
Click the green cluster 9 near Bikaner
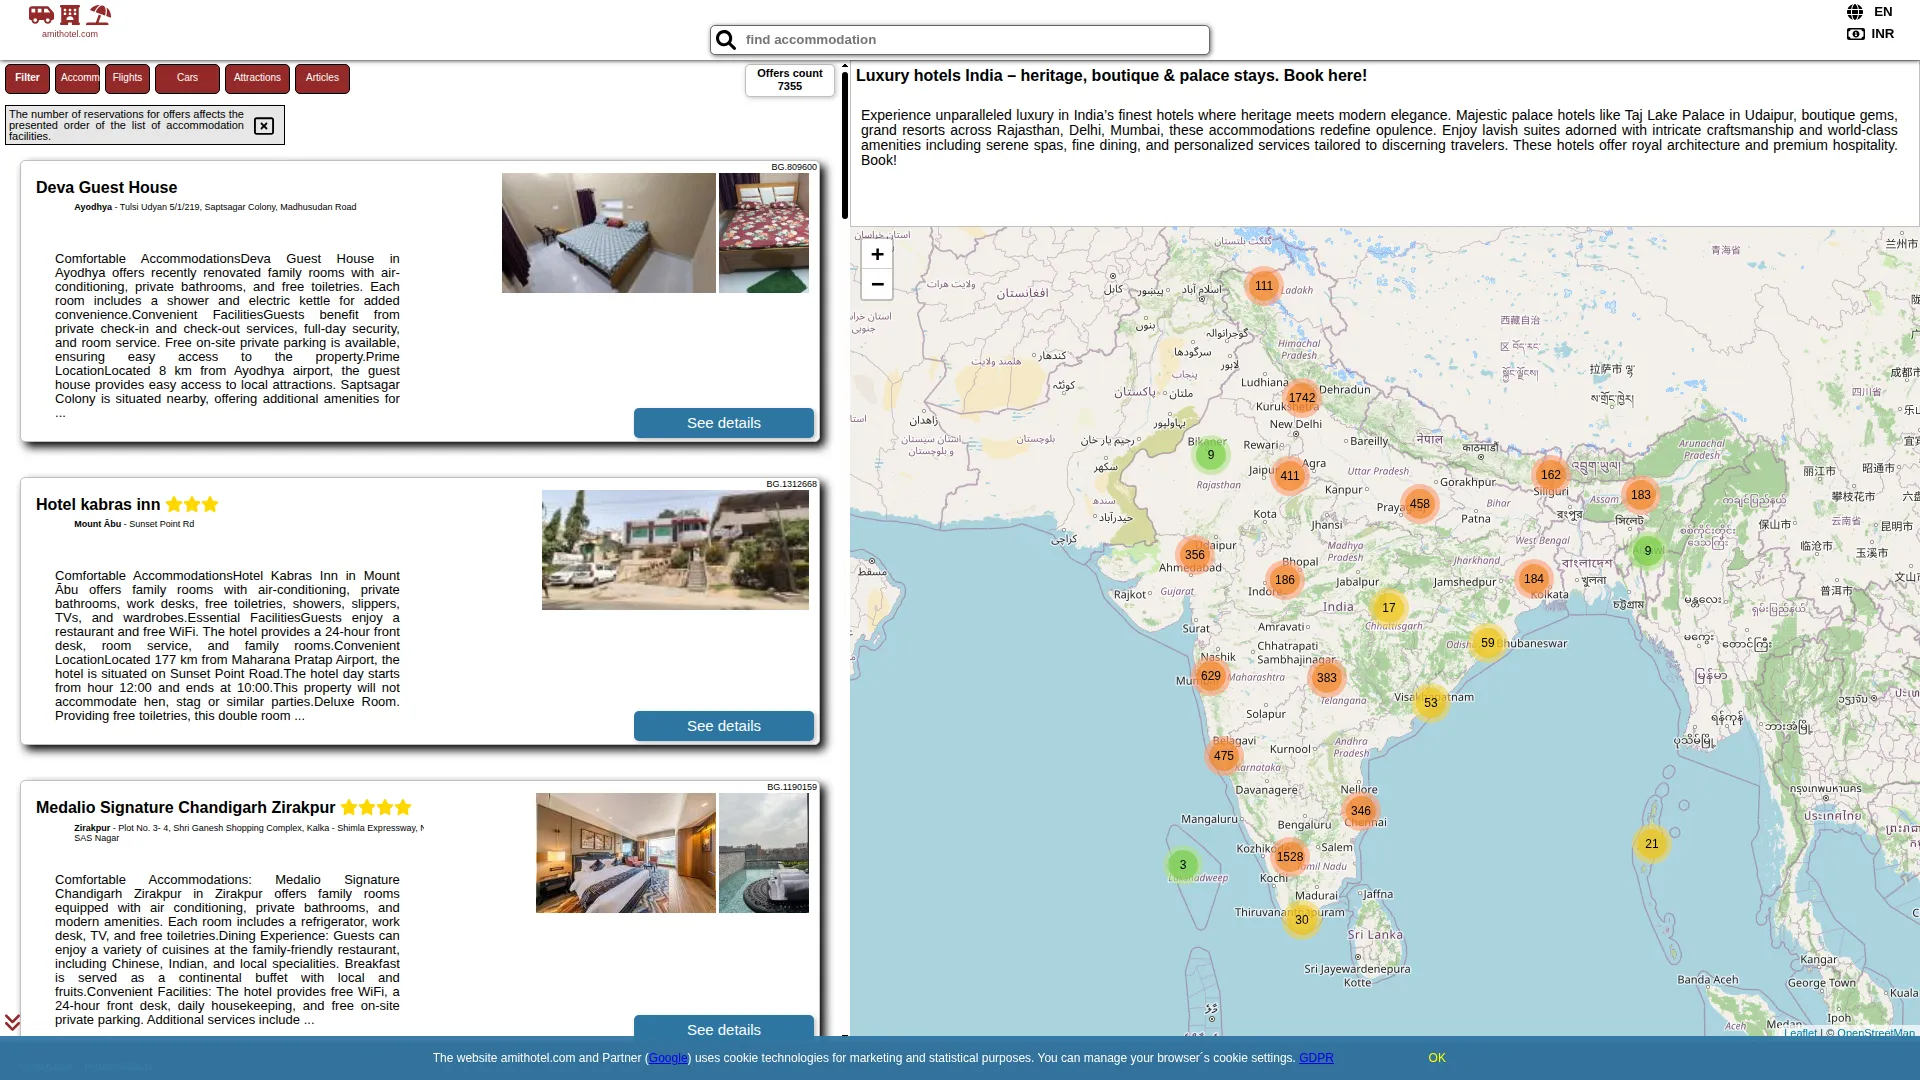tap(1211, 455)
